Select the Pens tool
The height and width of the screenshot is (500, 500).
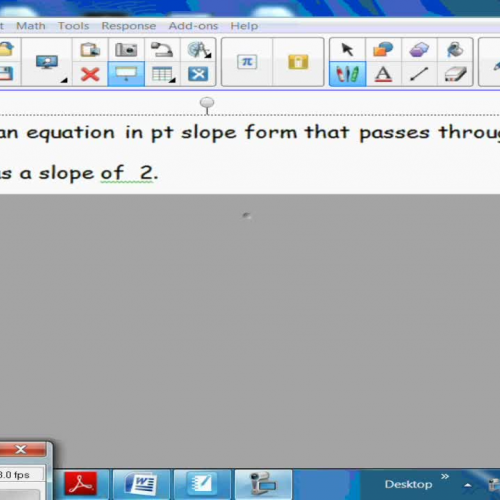click(347, 74)
